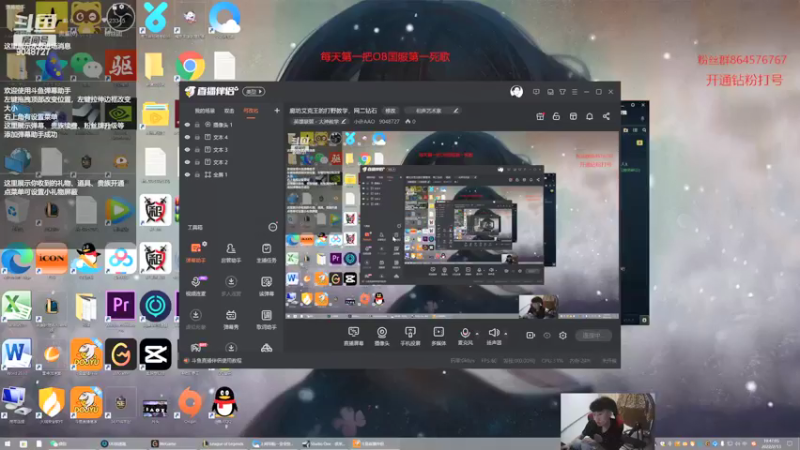
Task: Lock the 摄像头 1 layer
Action: 197,124
